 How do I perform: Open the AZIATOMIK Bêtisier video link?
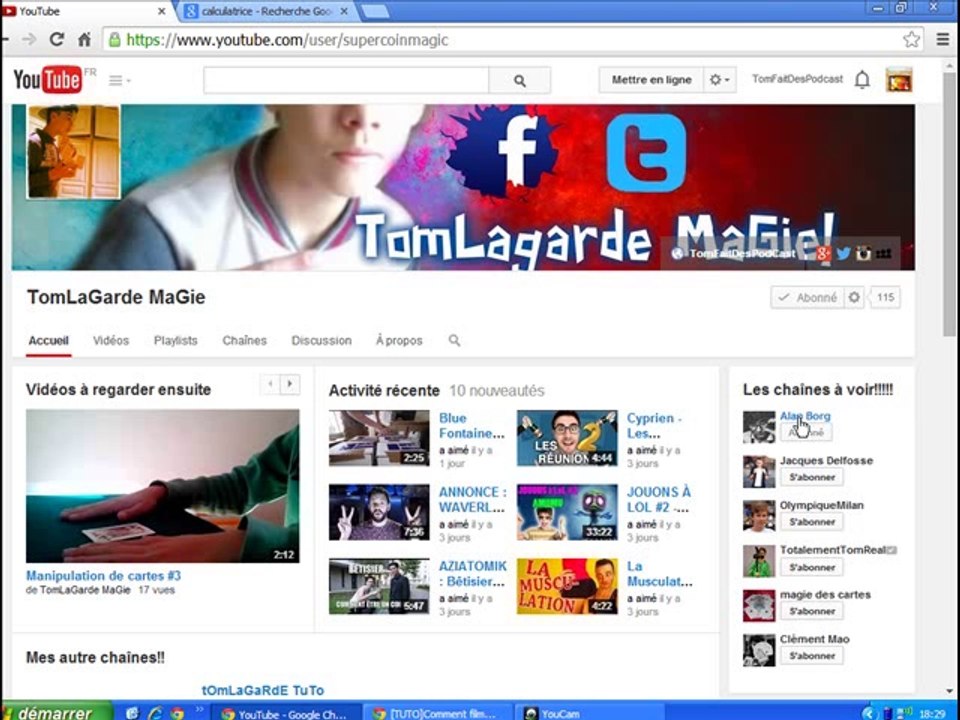(473, 574)
